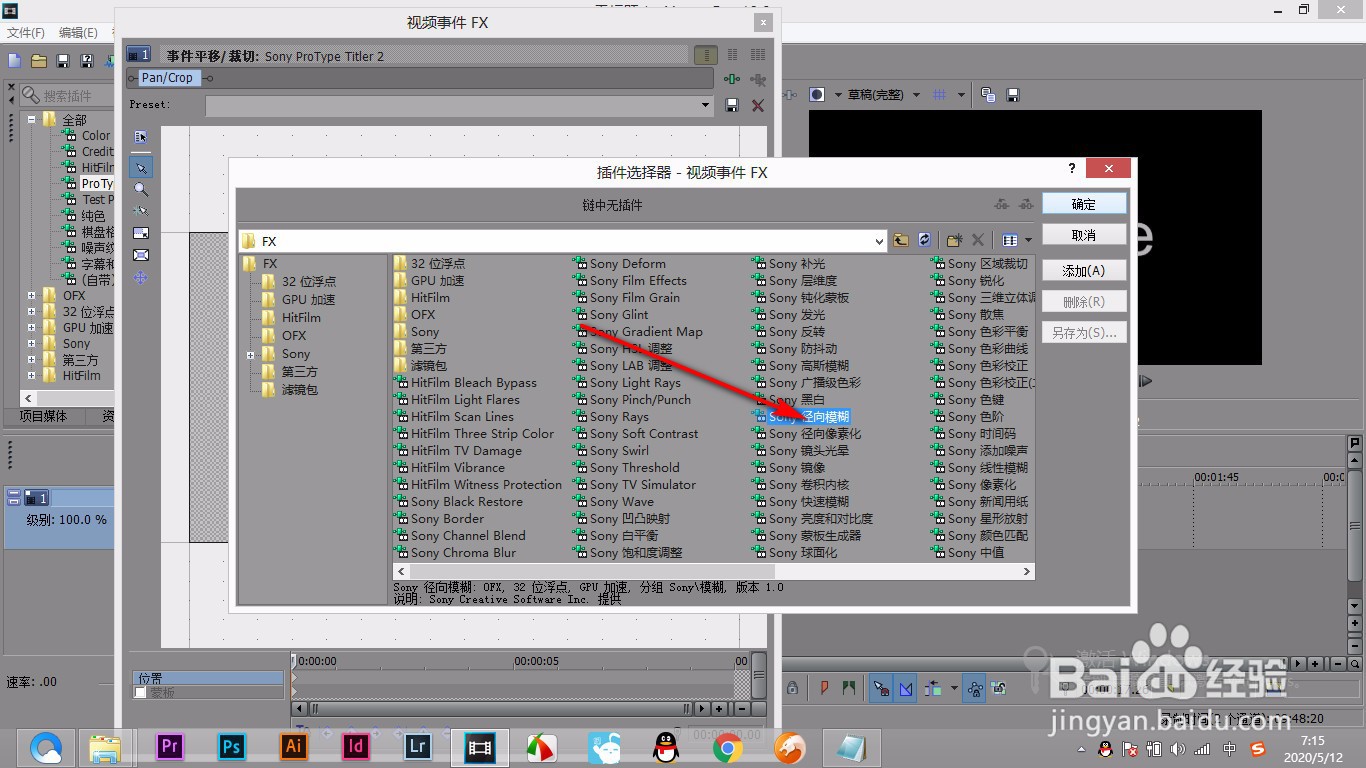This screenshot has height=768, width=1366.
Task: Create new plugin folder icon
Action: pos(954,240)
